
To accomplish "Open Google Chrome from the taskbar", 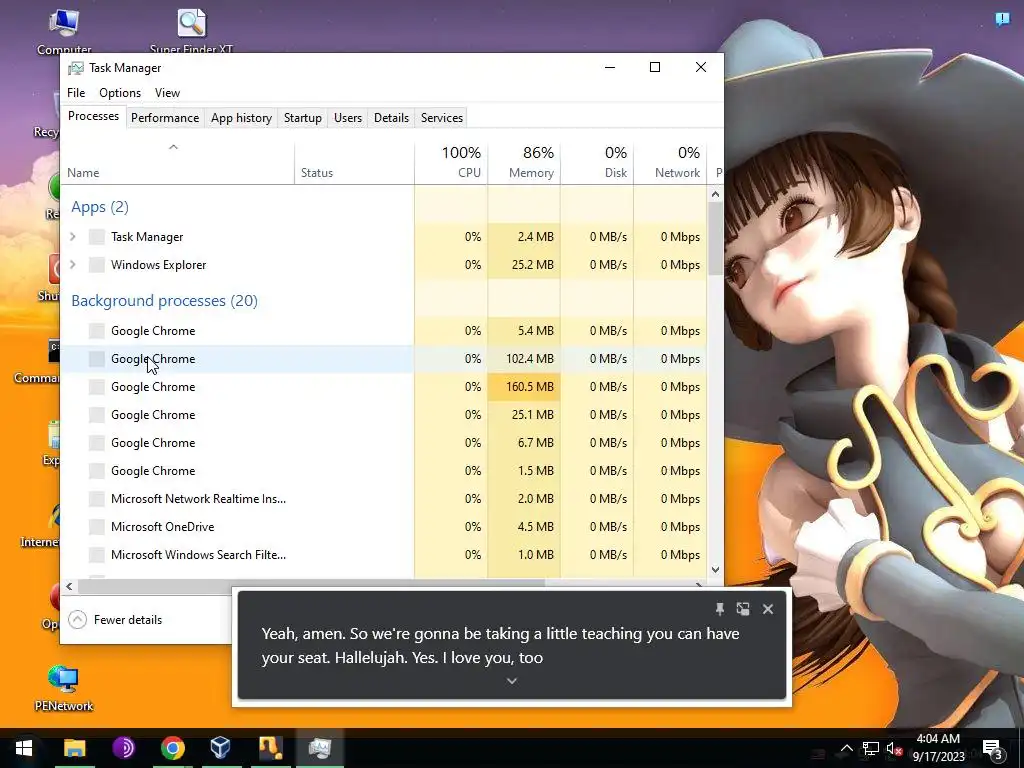I will [172, 748].
